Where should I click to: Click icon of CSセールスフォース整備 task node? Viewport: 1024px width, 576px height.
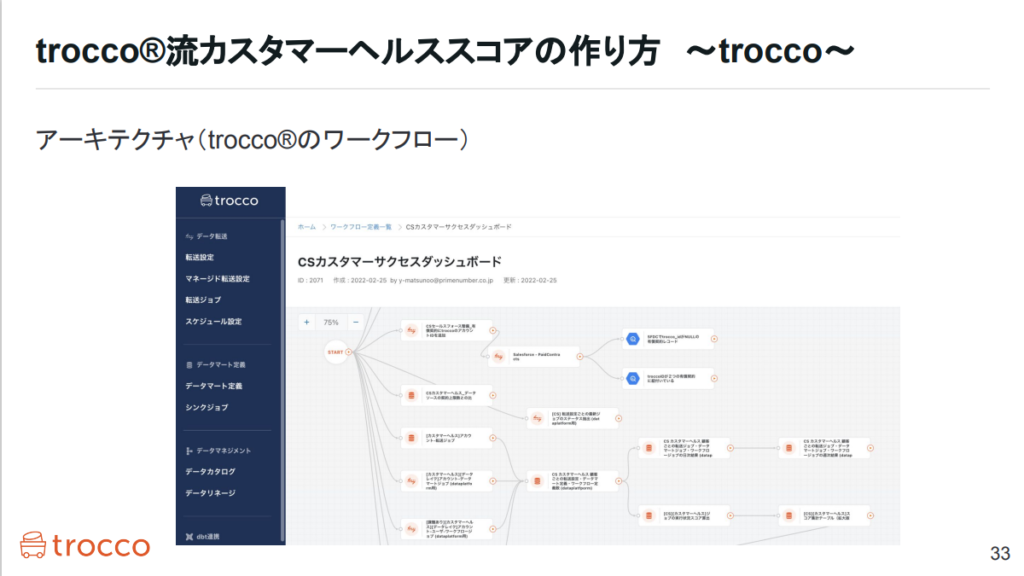(411, 330)
